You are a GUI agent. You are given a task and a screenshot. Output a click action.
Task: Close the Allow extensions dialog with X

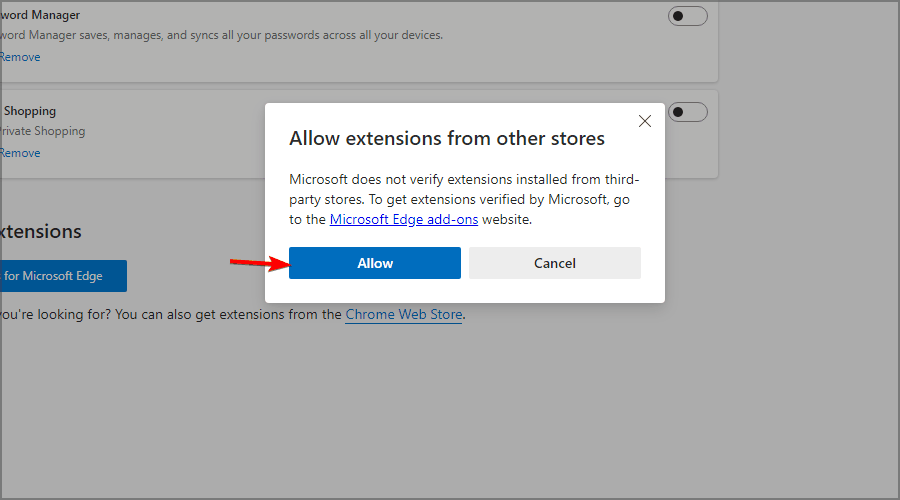pyautogui.click(x=644, y=121)
